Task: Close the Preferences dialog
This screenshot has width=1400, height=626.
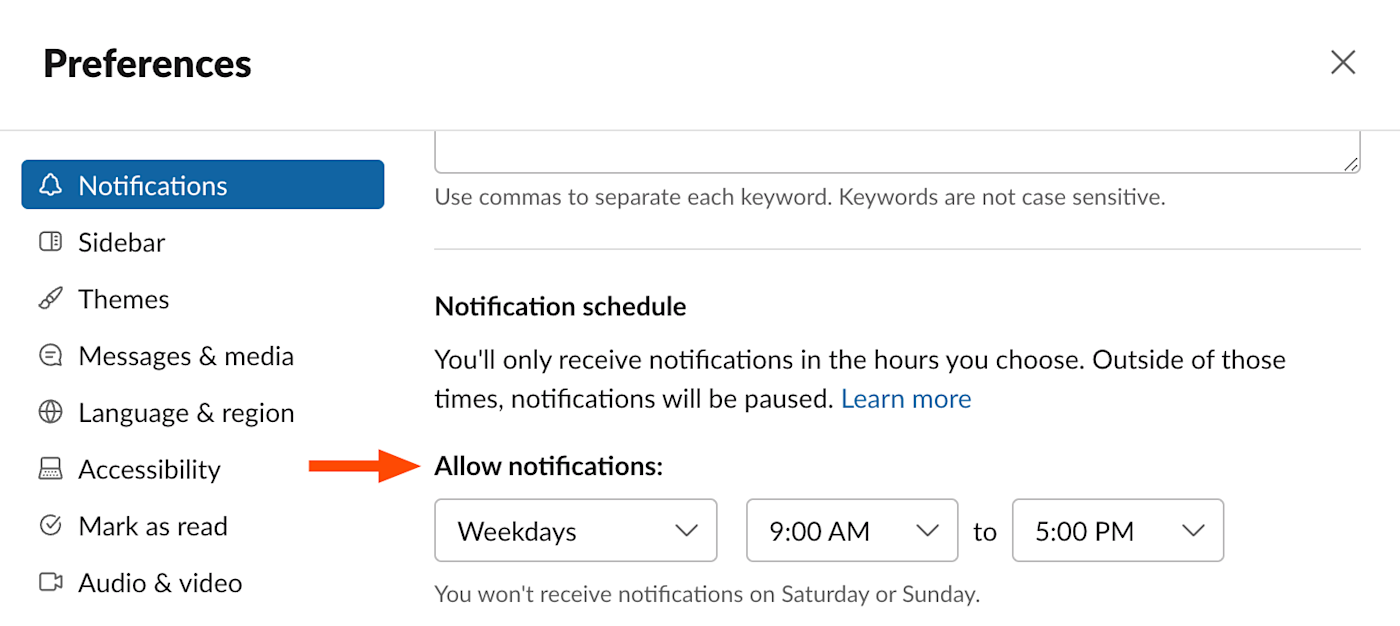Action: tap(1343, 63)
